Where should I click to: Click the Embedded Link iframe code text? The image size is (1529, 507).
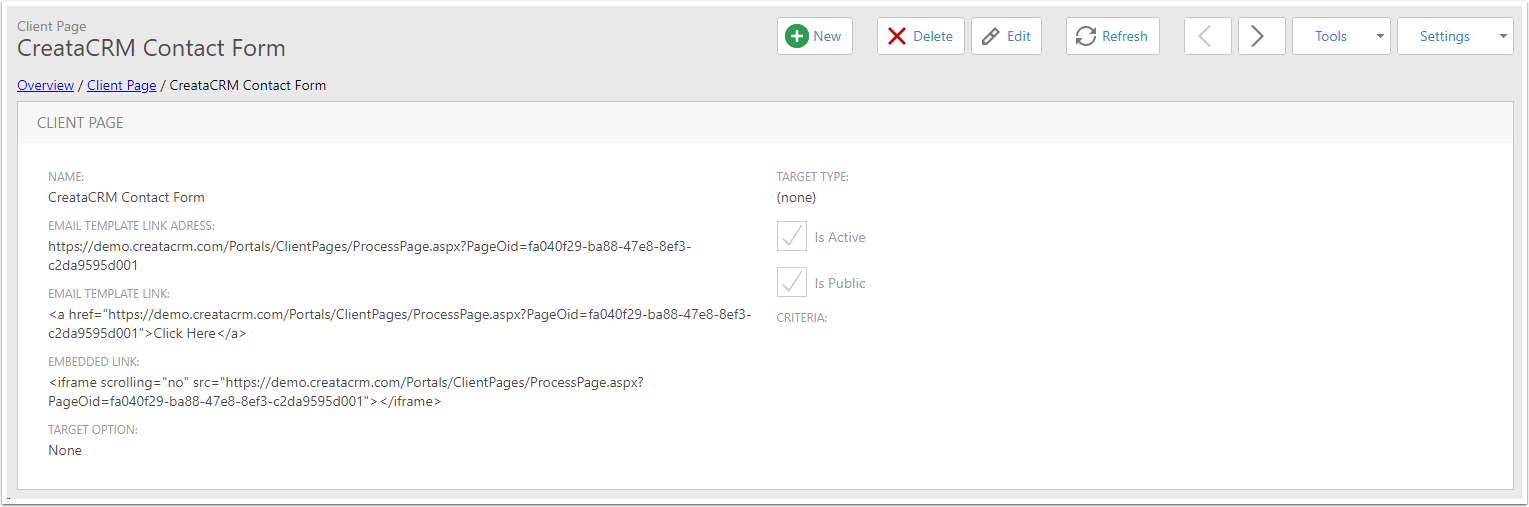(346, 392)
